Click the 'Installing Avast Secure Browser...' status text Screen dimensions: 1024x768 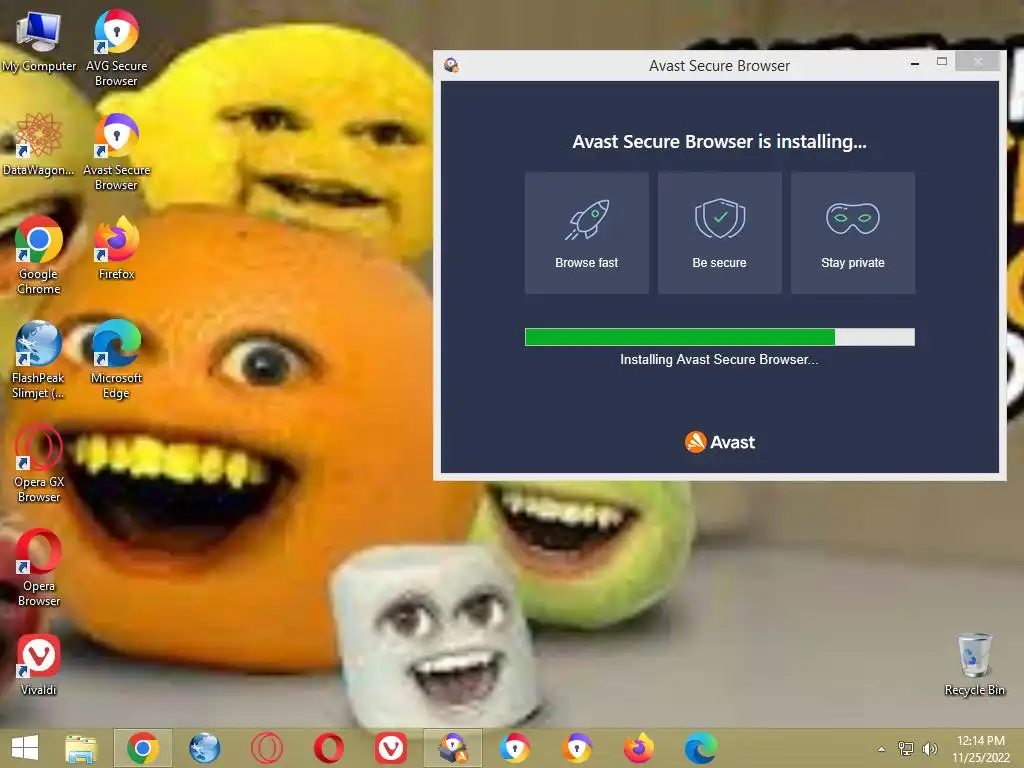(719, 359)
